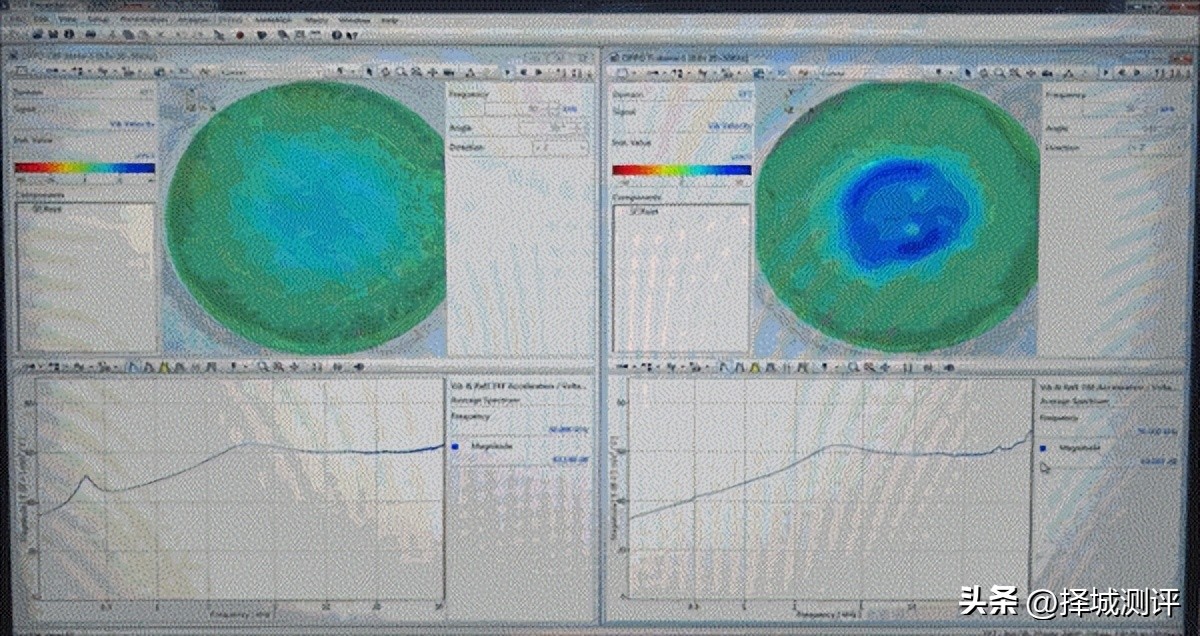Open the File menu

pos(16,19)
